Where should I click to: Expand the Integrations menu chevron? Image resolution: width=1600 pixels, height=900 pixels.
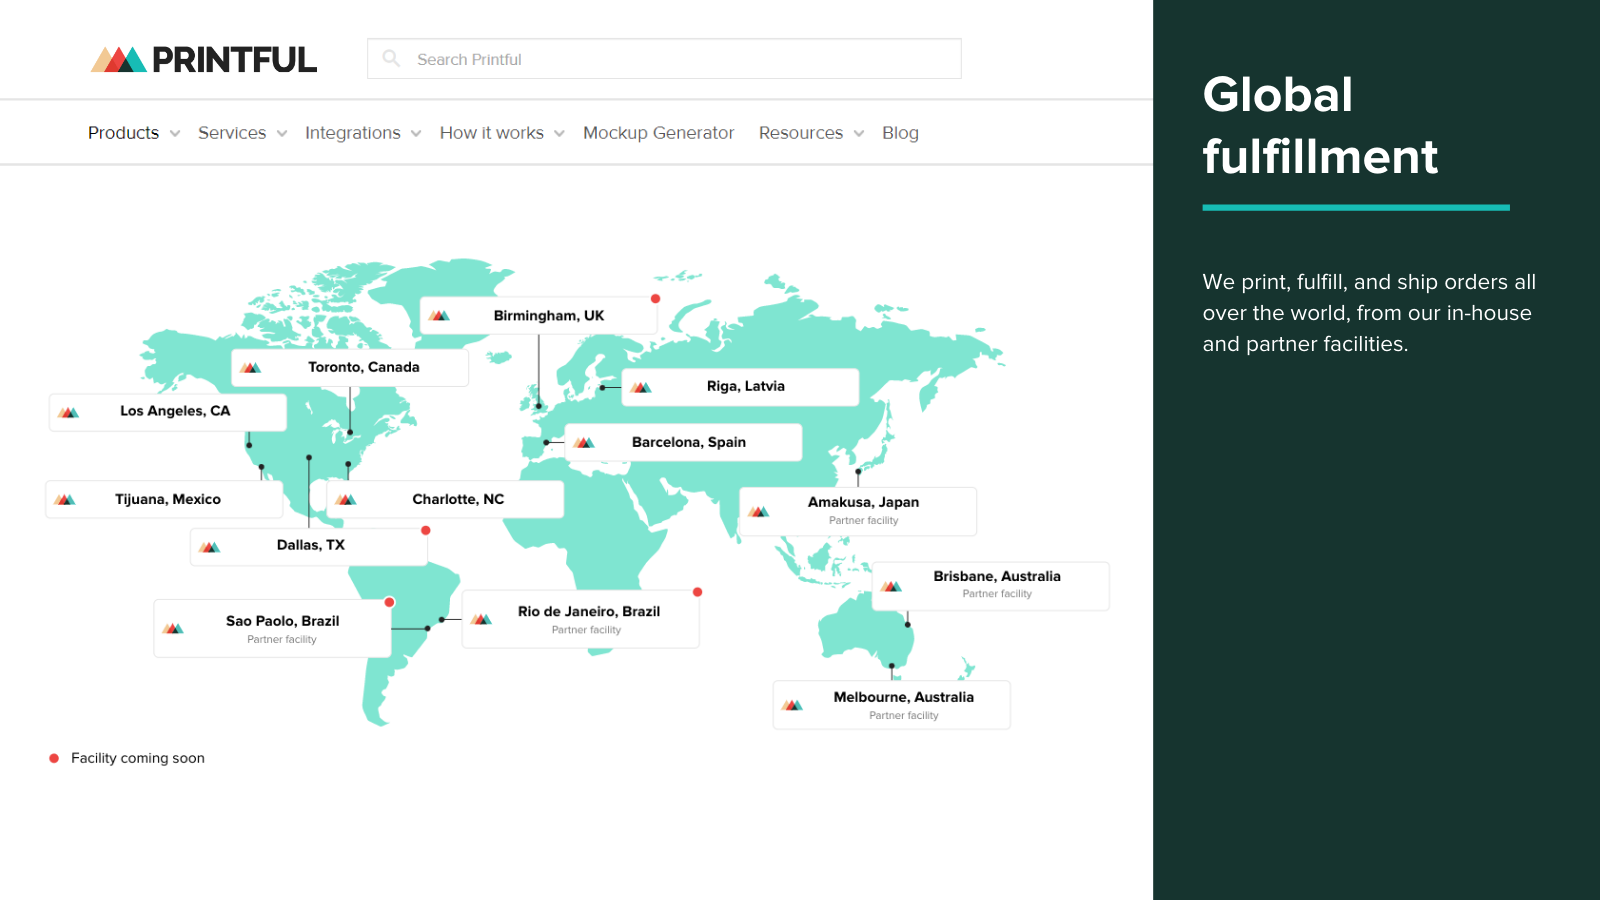point(416,134)
